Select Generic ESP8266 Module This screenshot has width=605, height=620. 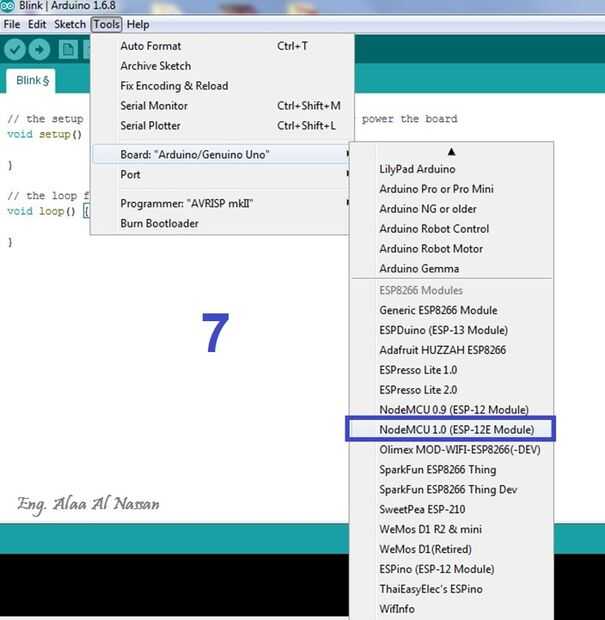click(x=452, y=310)
